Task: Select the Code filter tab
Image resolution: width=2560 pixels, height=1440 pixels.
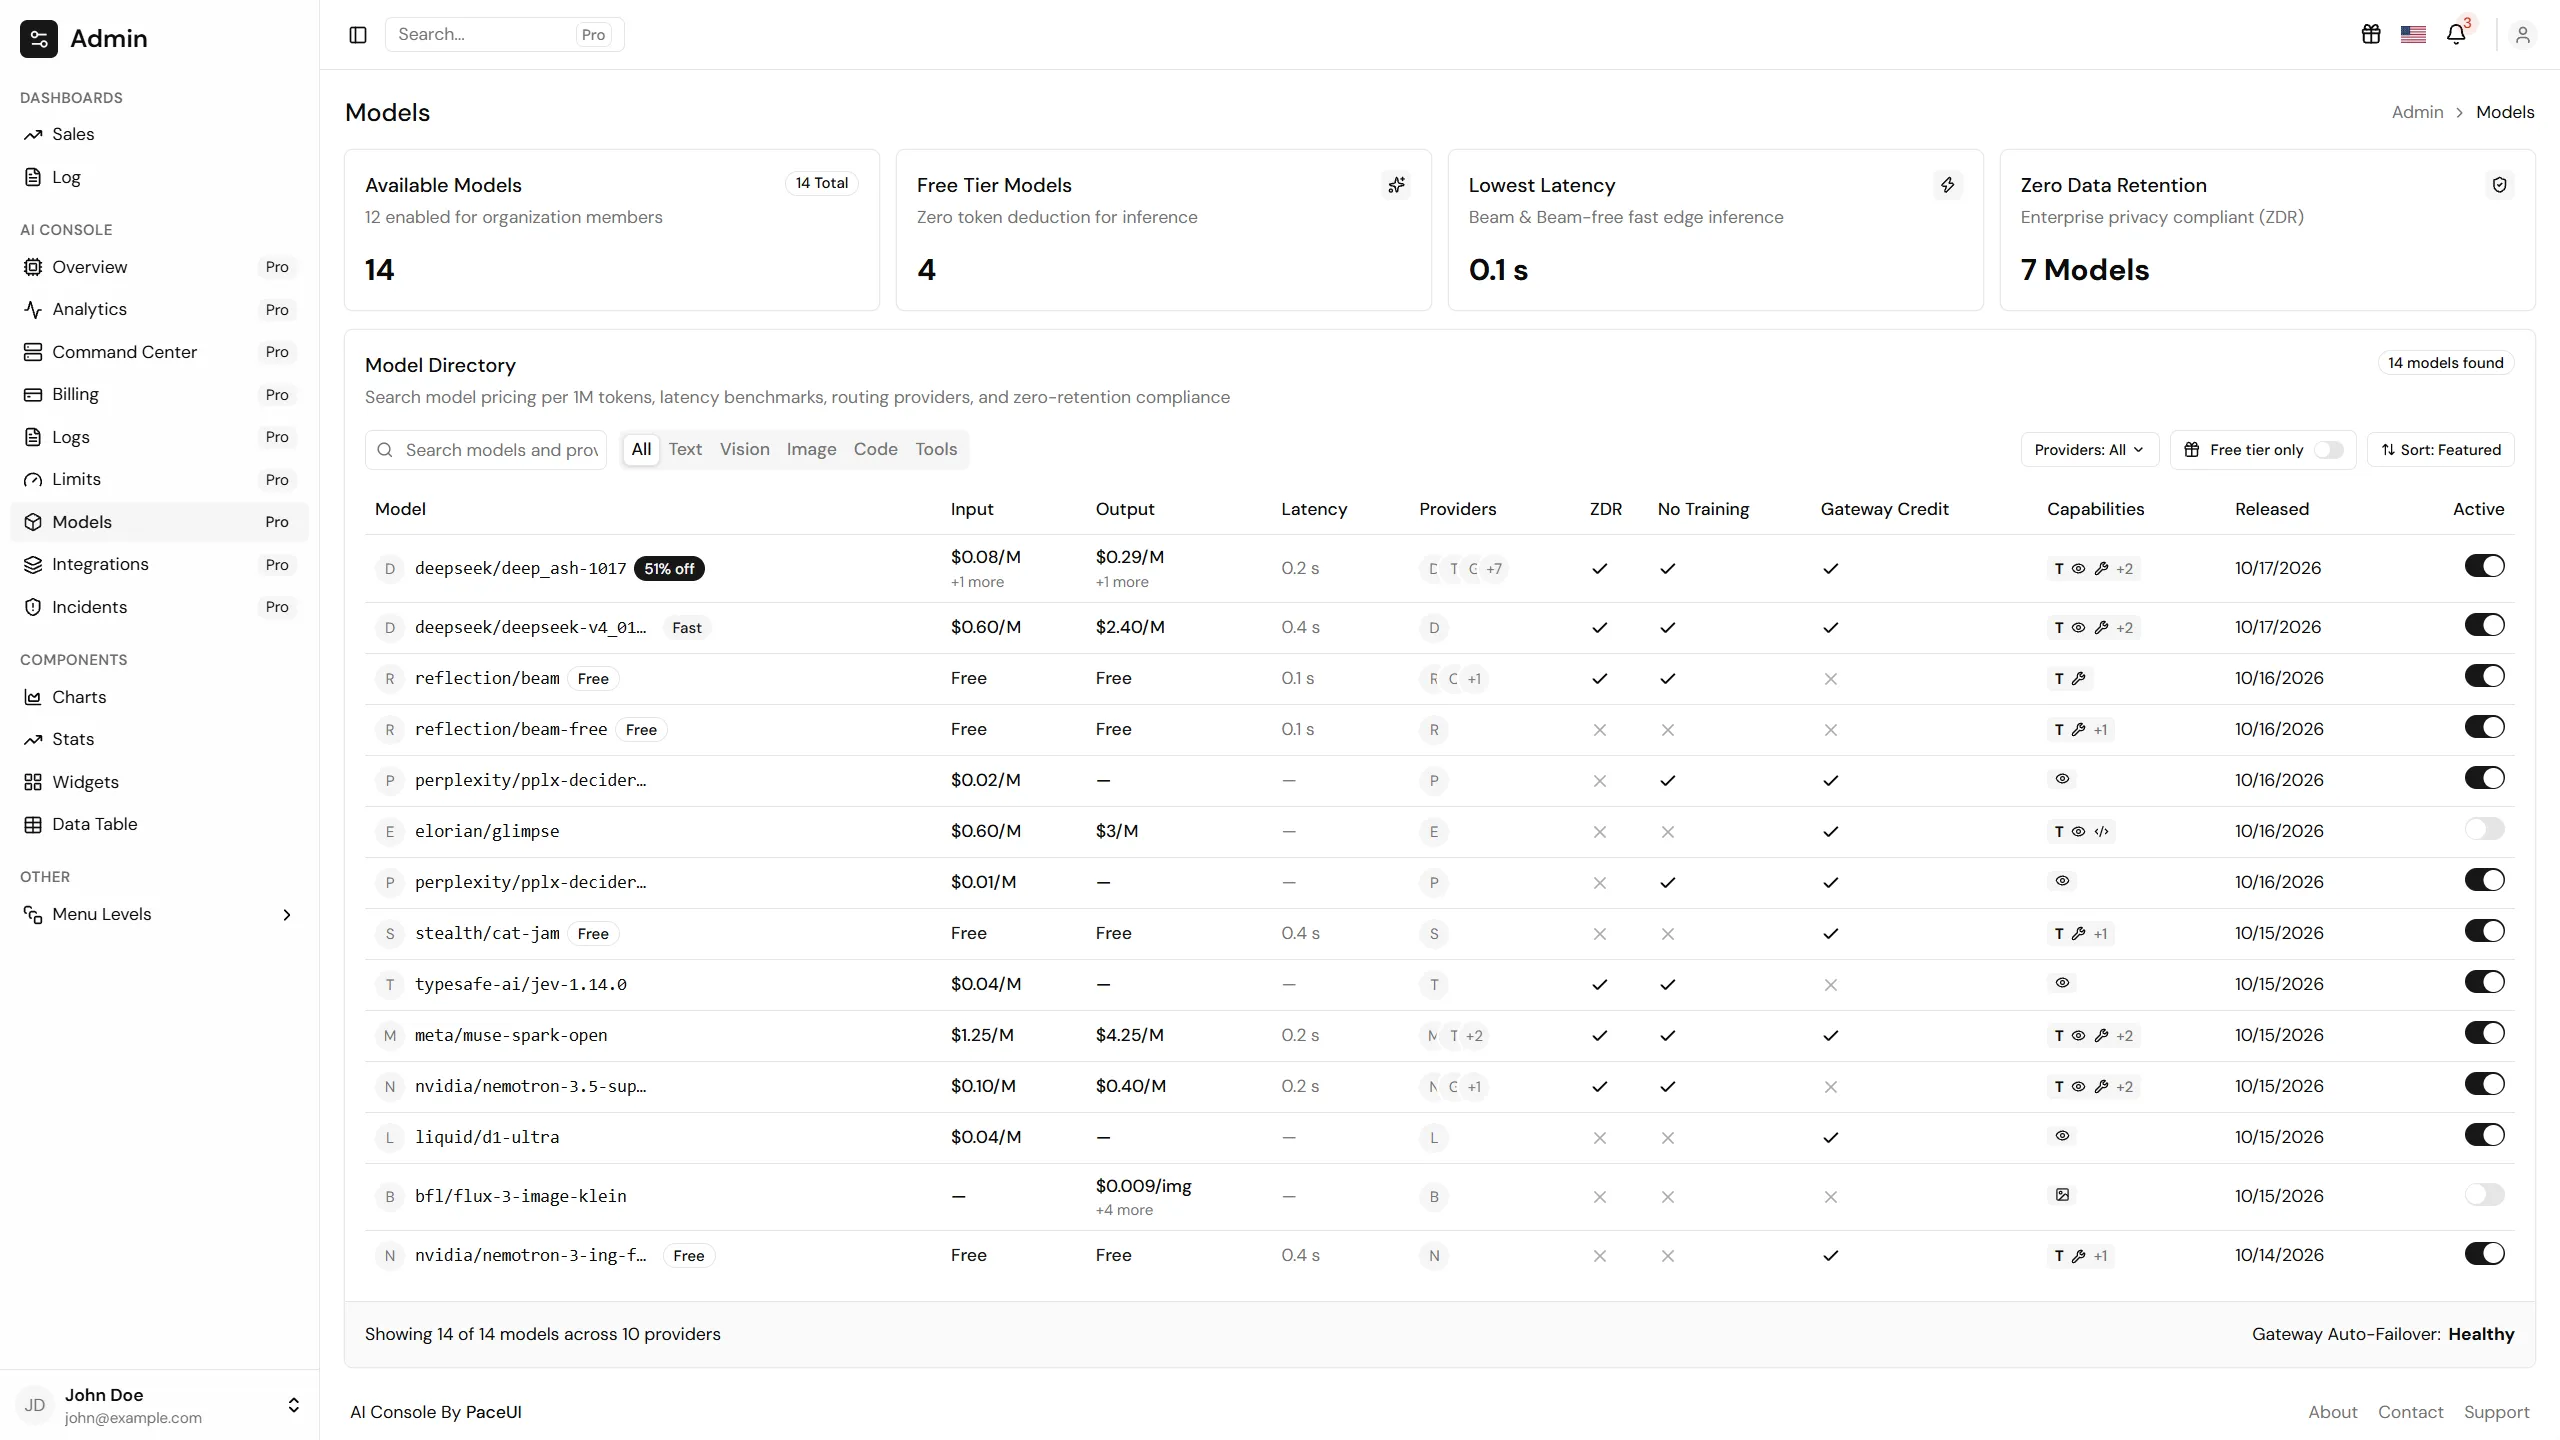Action: (875, 450)
